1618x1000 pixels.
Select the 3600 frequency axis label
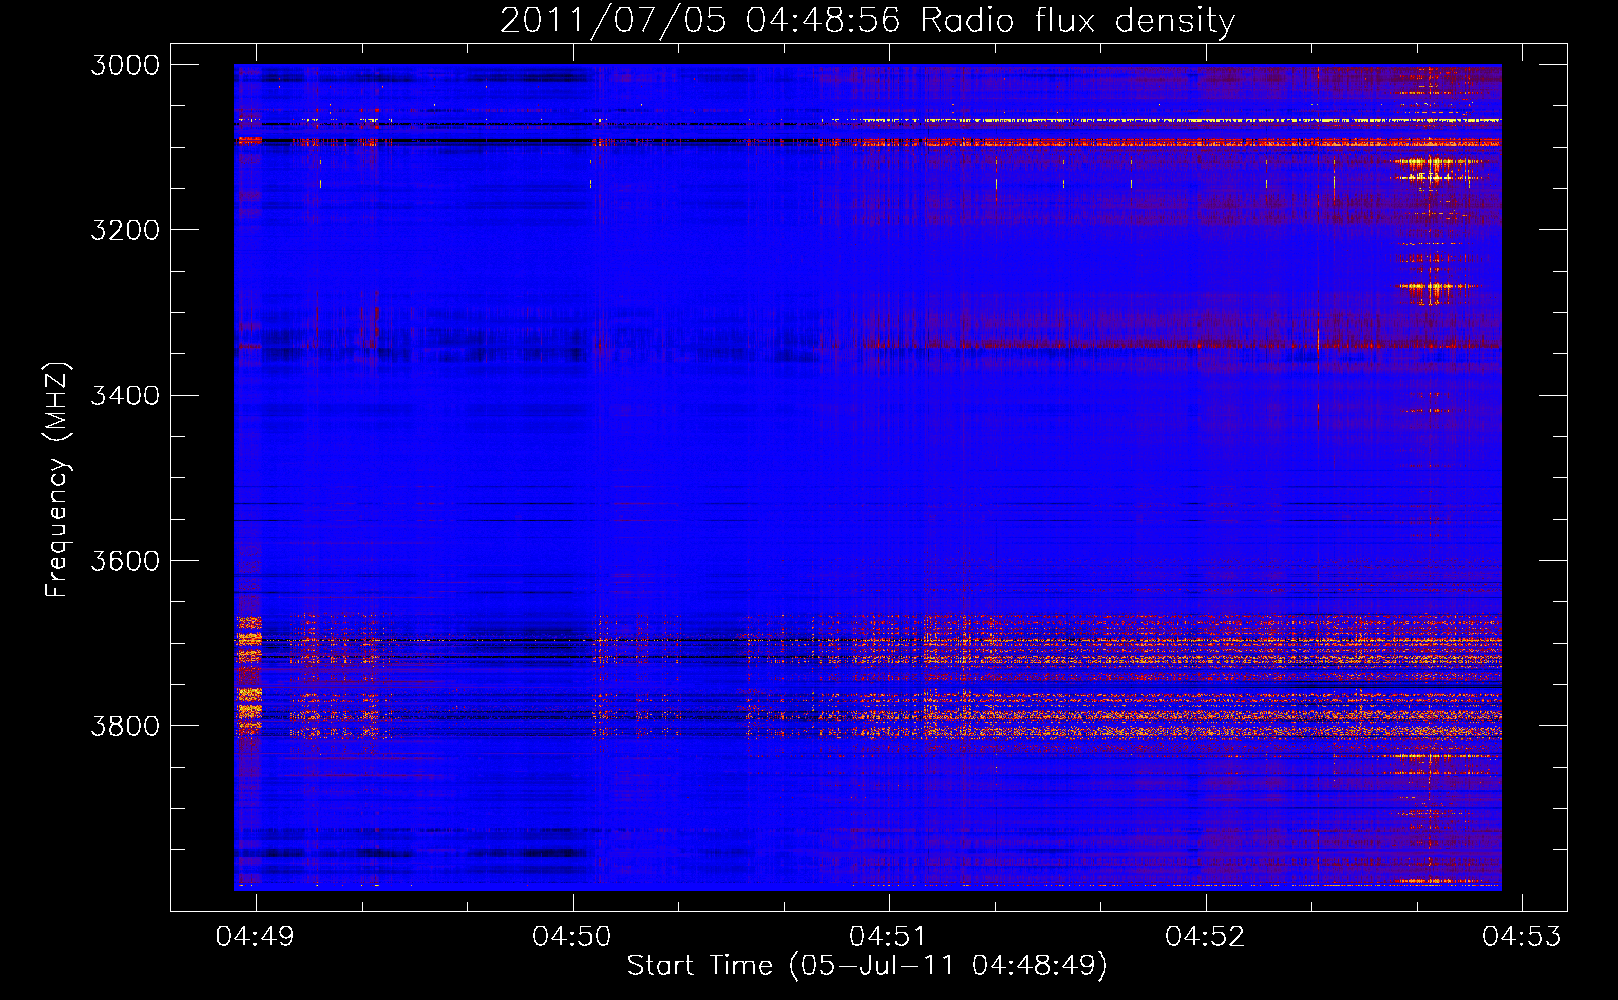click(x=125, y=560)
